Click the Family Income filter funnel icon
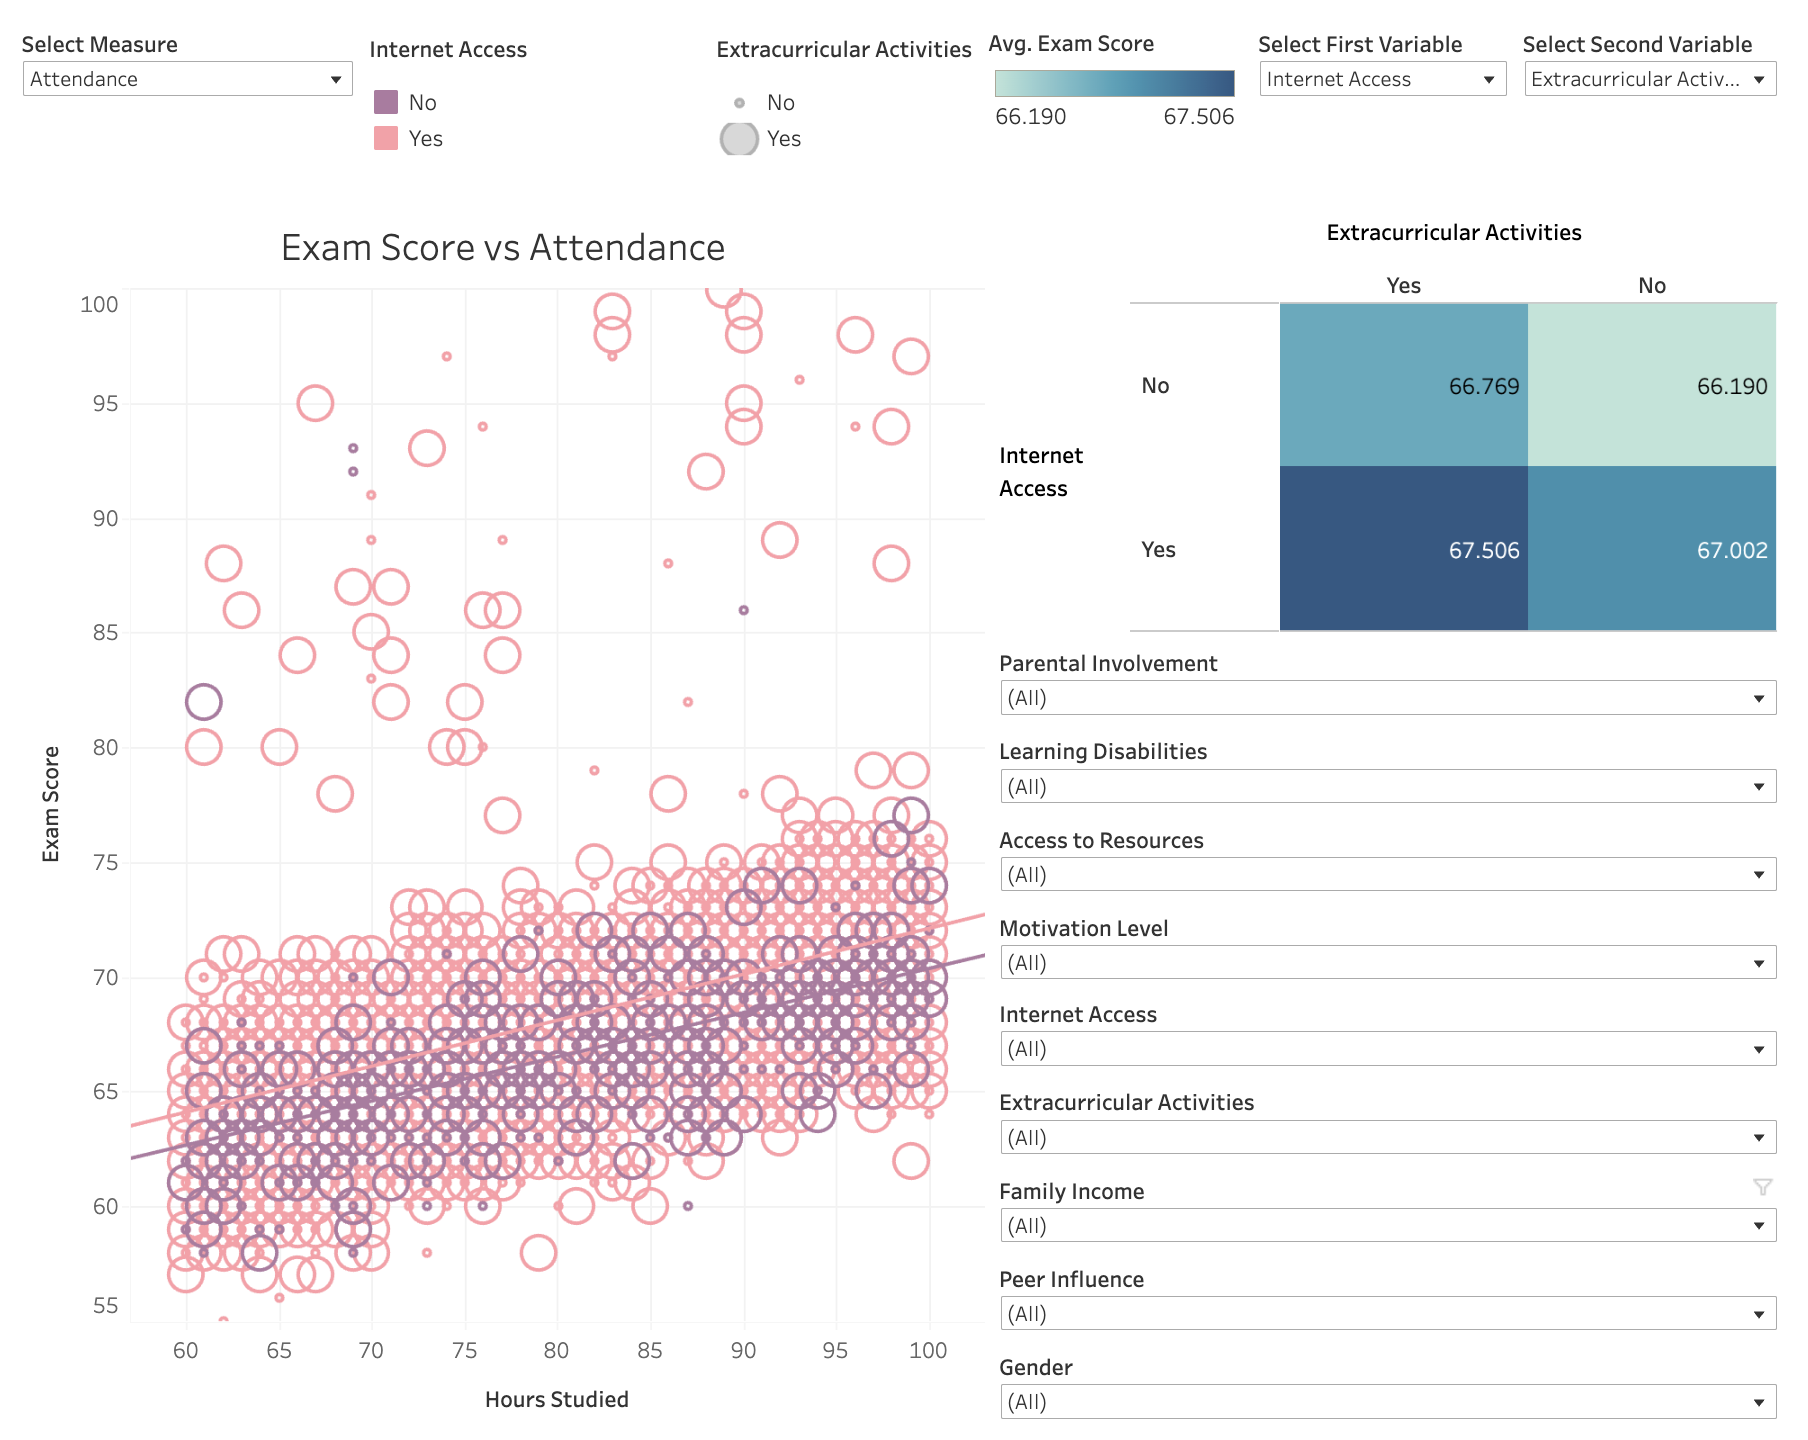 click(1762, 1187)
